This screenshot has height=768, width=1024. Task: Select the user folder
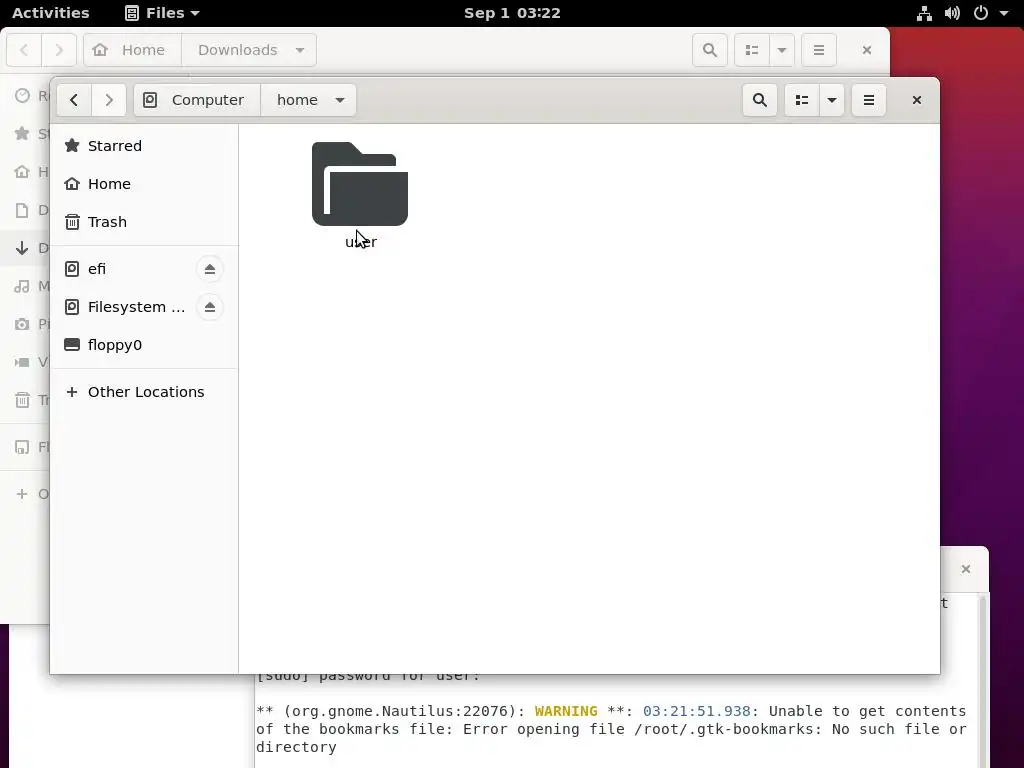click(360, 195)
